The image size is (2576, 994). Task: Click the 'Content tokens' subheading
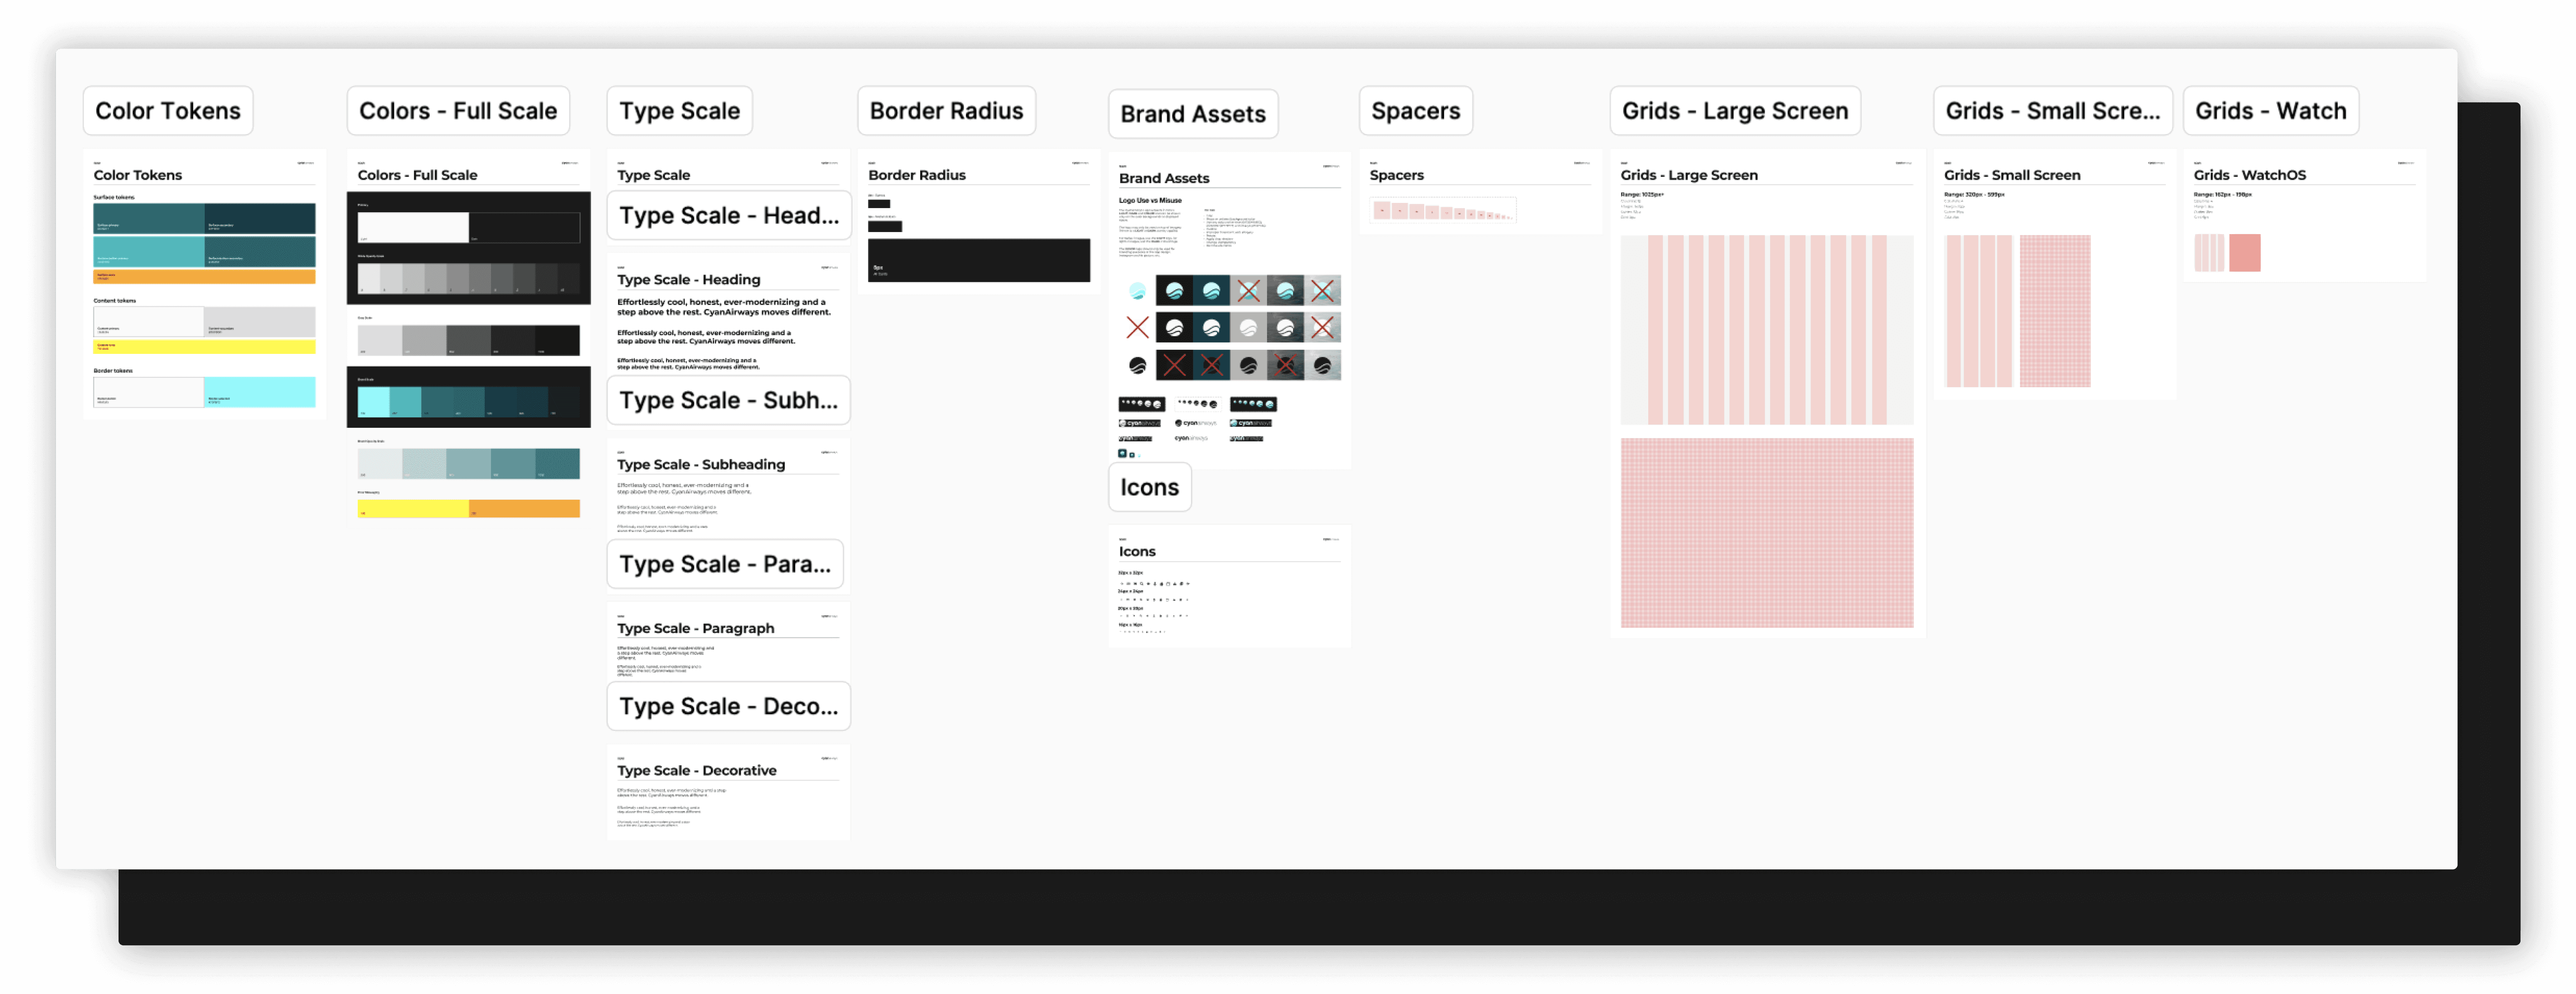[x=115, y=300]
